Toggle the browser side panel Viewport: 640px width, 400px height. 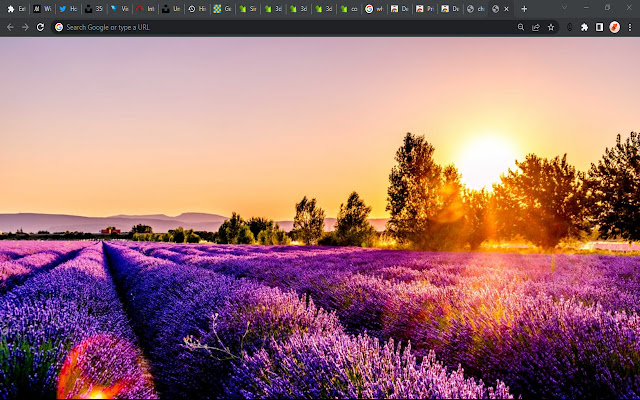[599, 27]
